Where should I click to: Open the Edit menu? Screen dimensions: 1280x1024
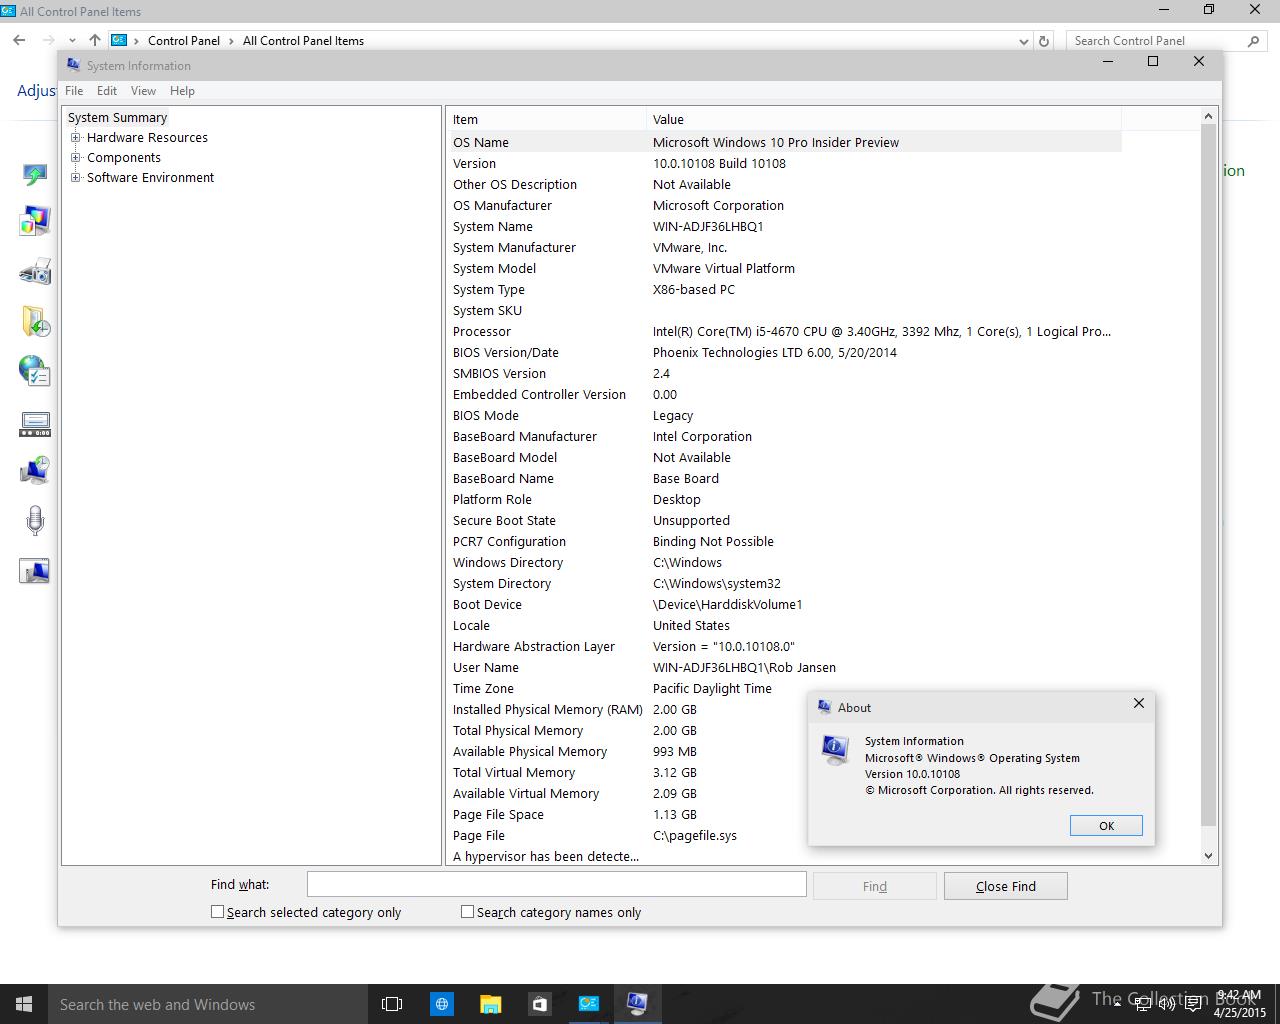[107, 91]
